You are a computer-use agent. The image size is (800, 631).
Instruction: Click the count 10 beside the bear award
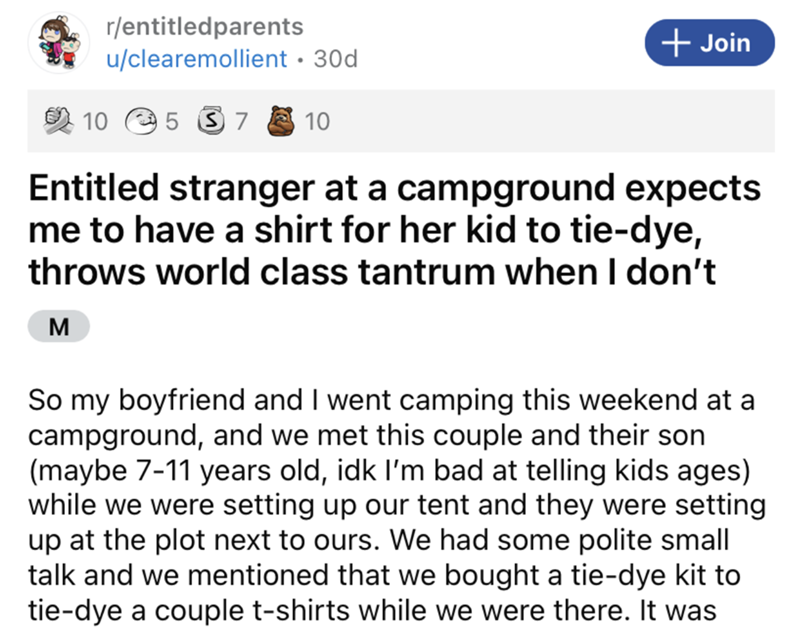[315, 122]
